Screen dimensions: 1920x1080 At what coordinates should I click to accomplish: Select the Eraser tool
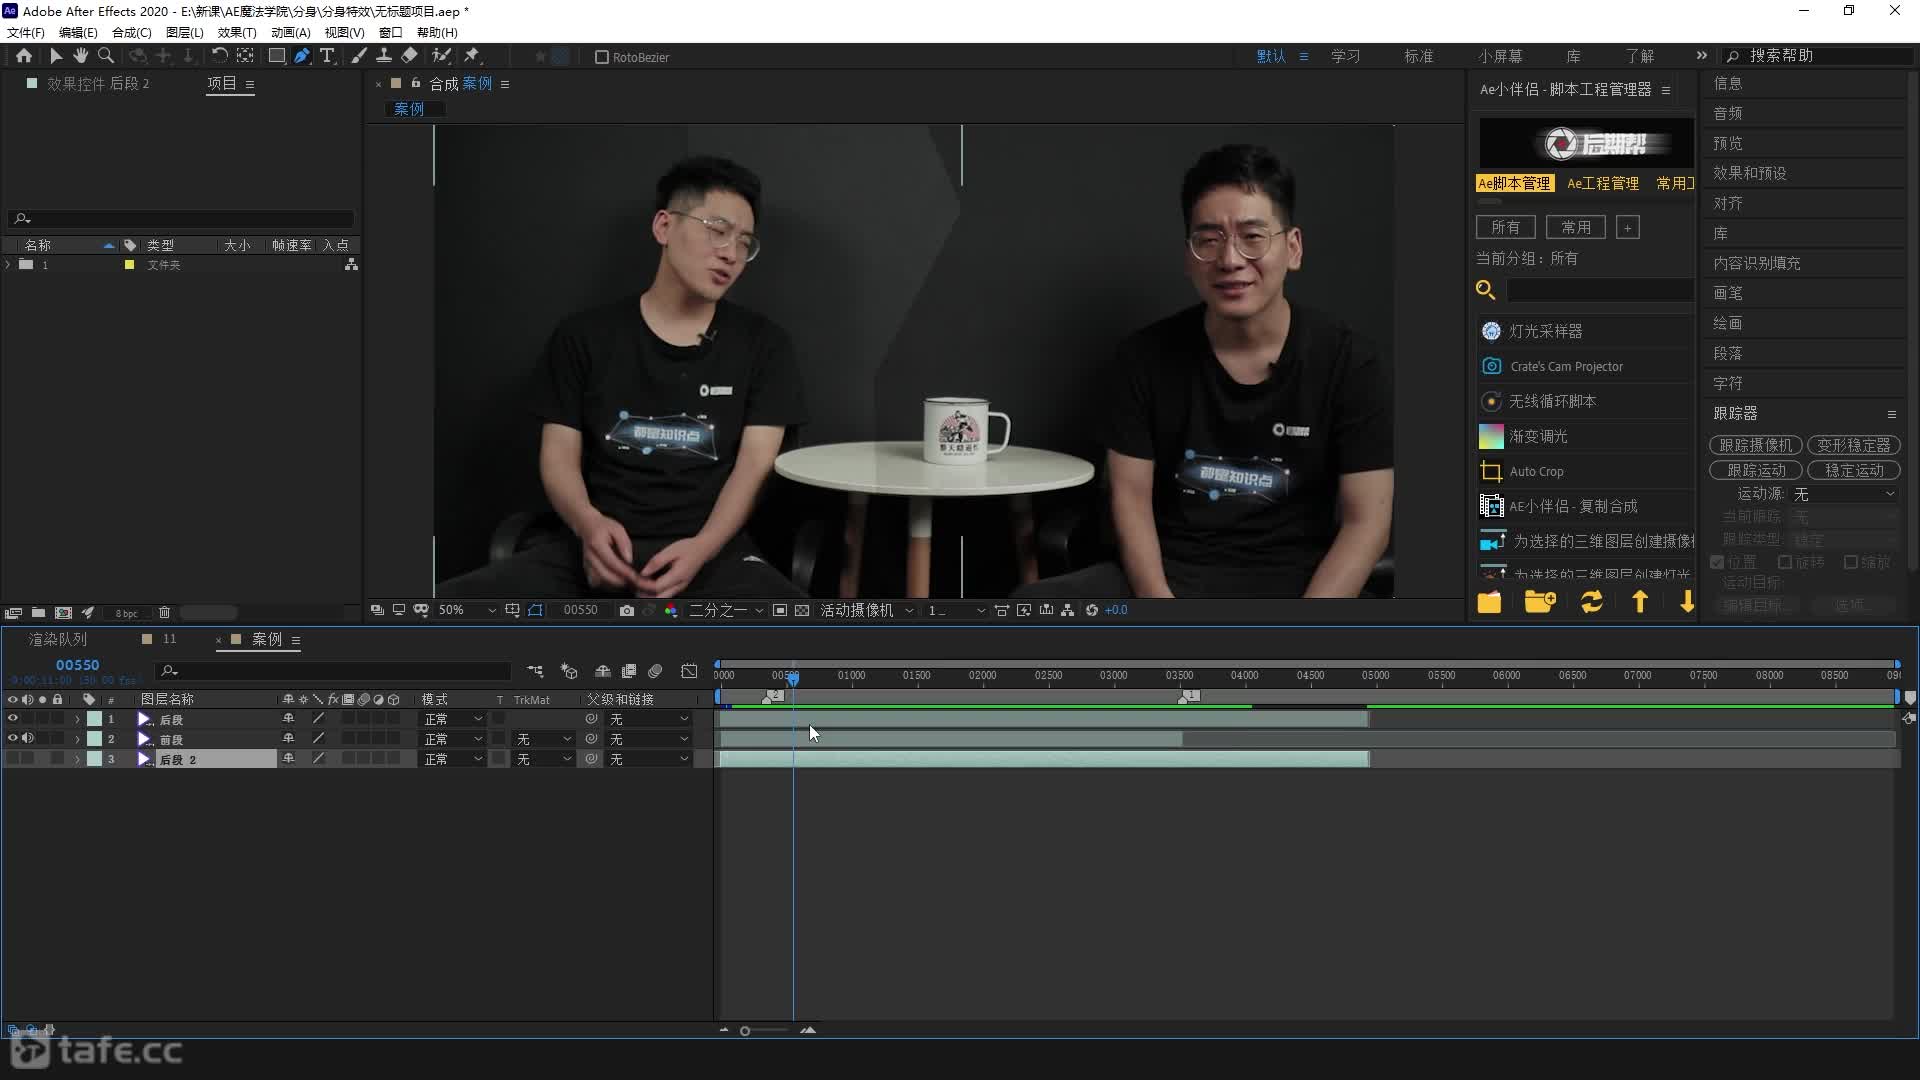(x=409, y=56)
